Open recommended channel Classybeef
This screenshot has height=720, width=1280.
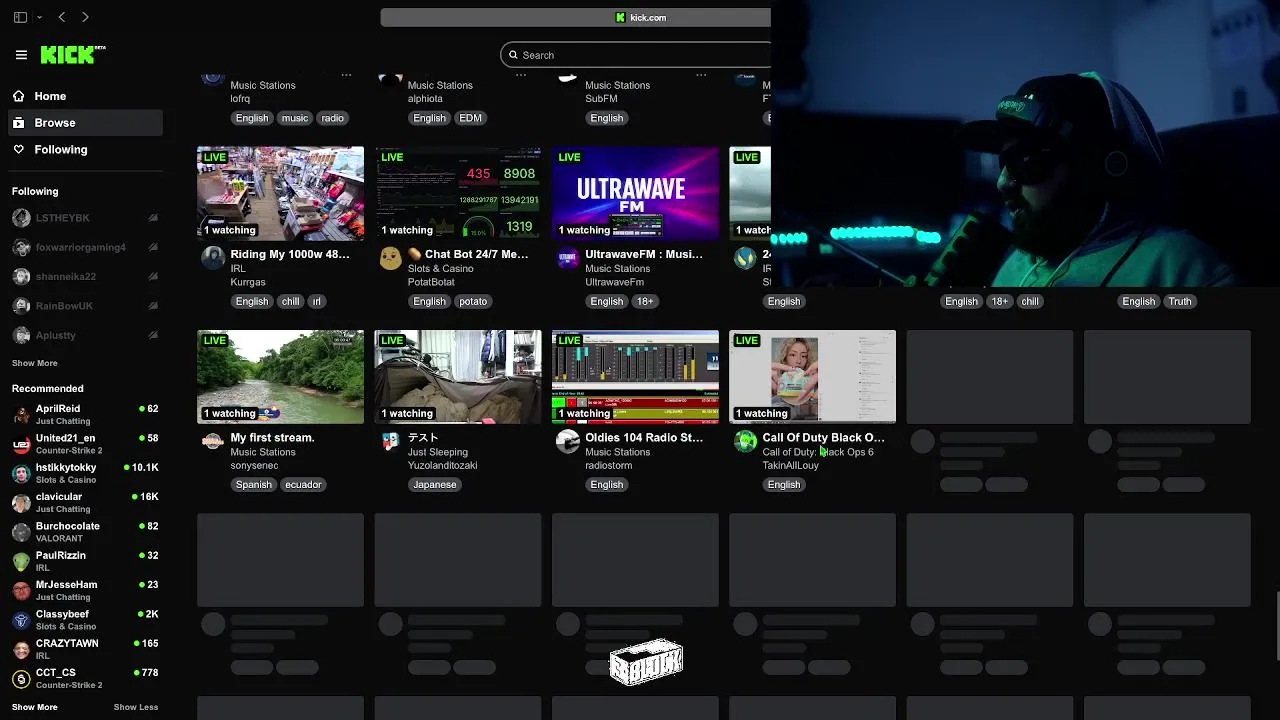(85, 619)
